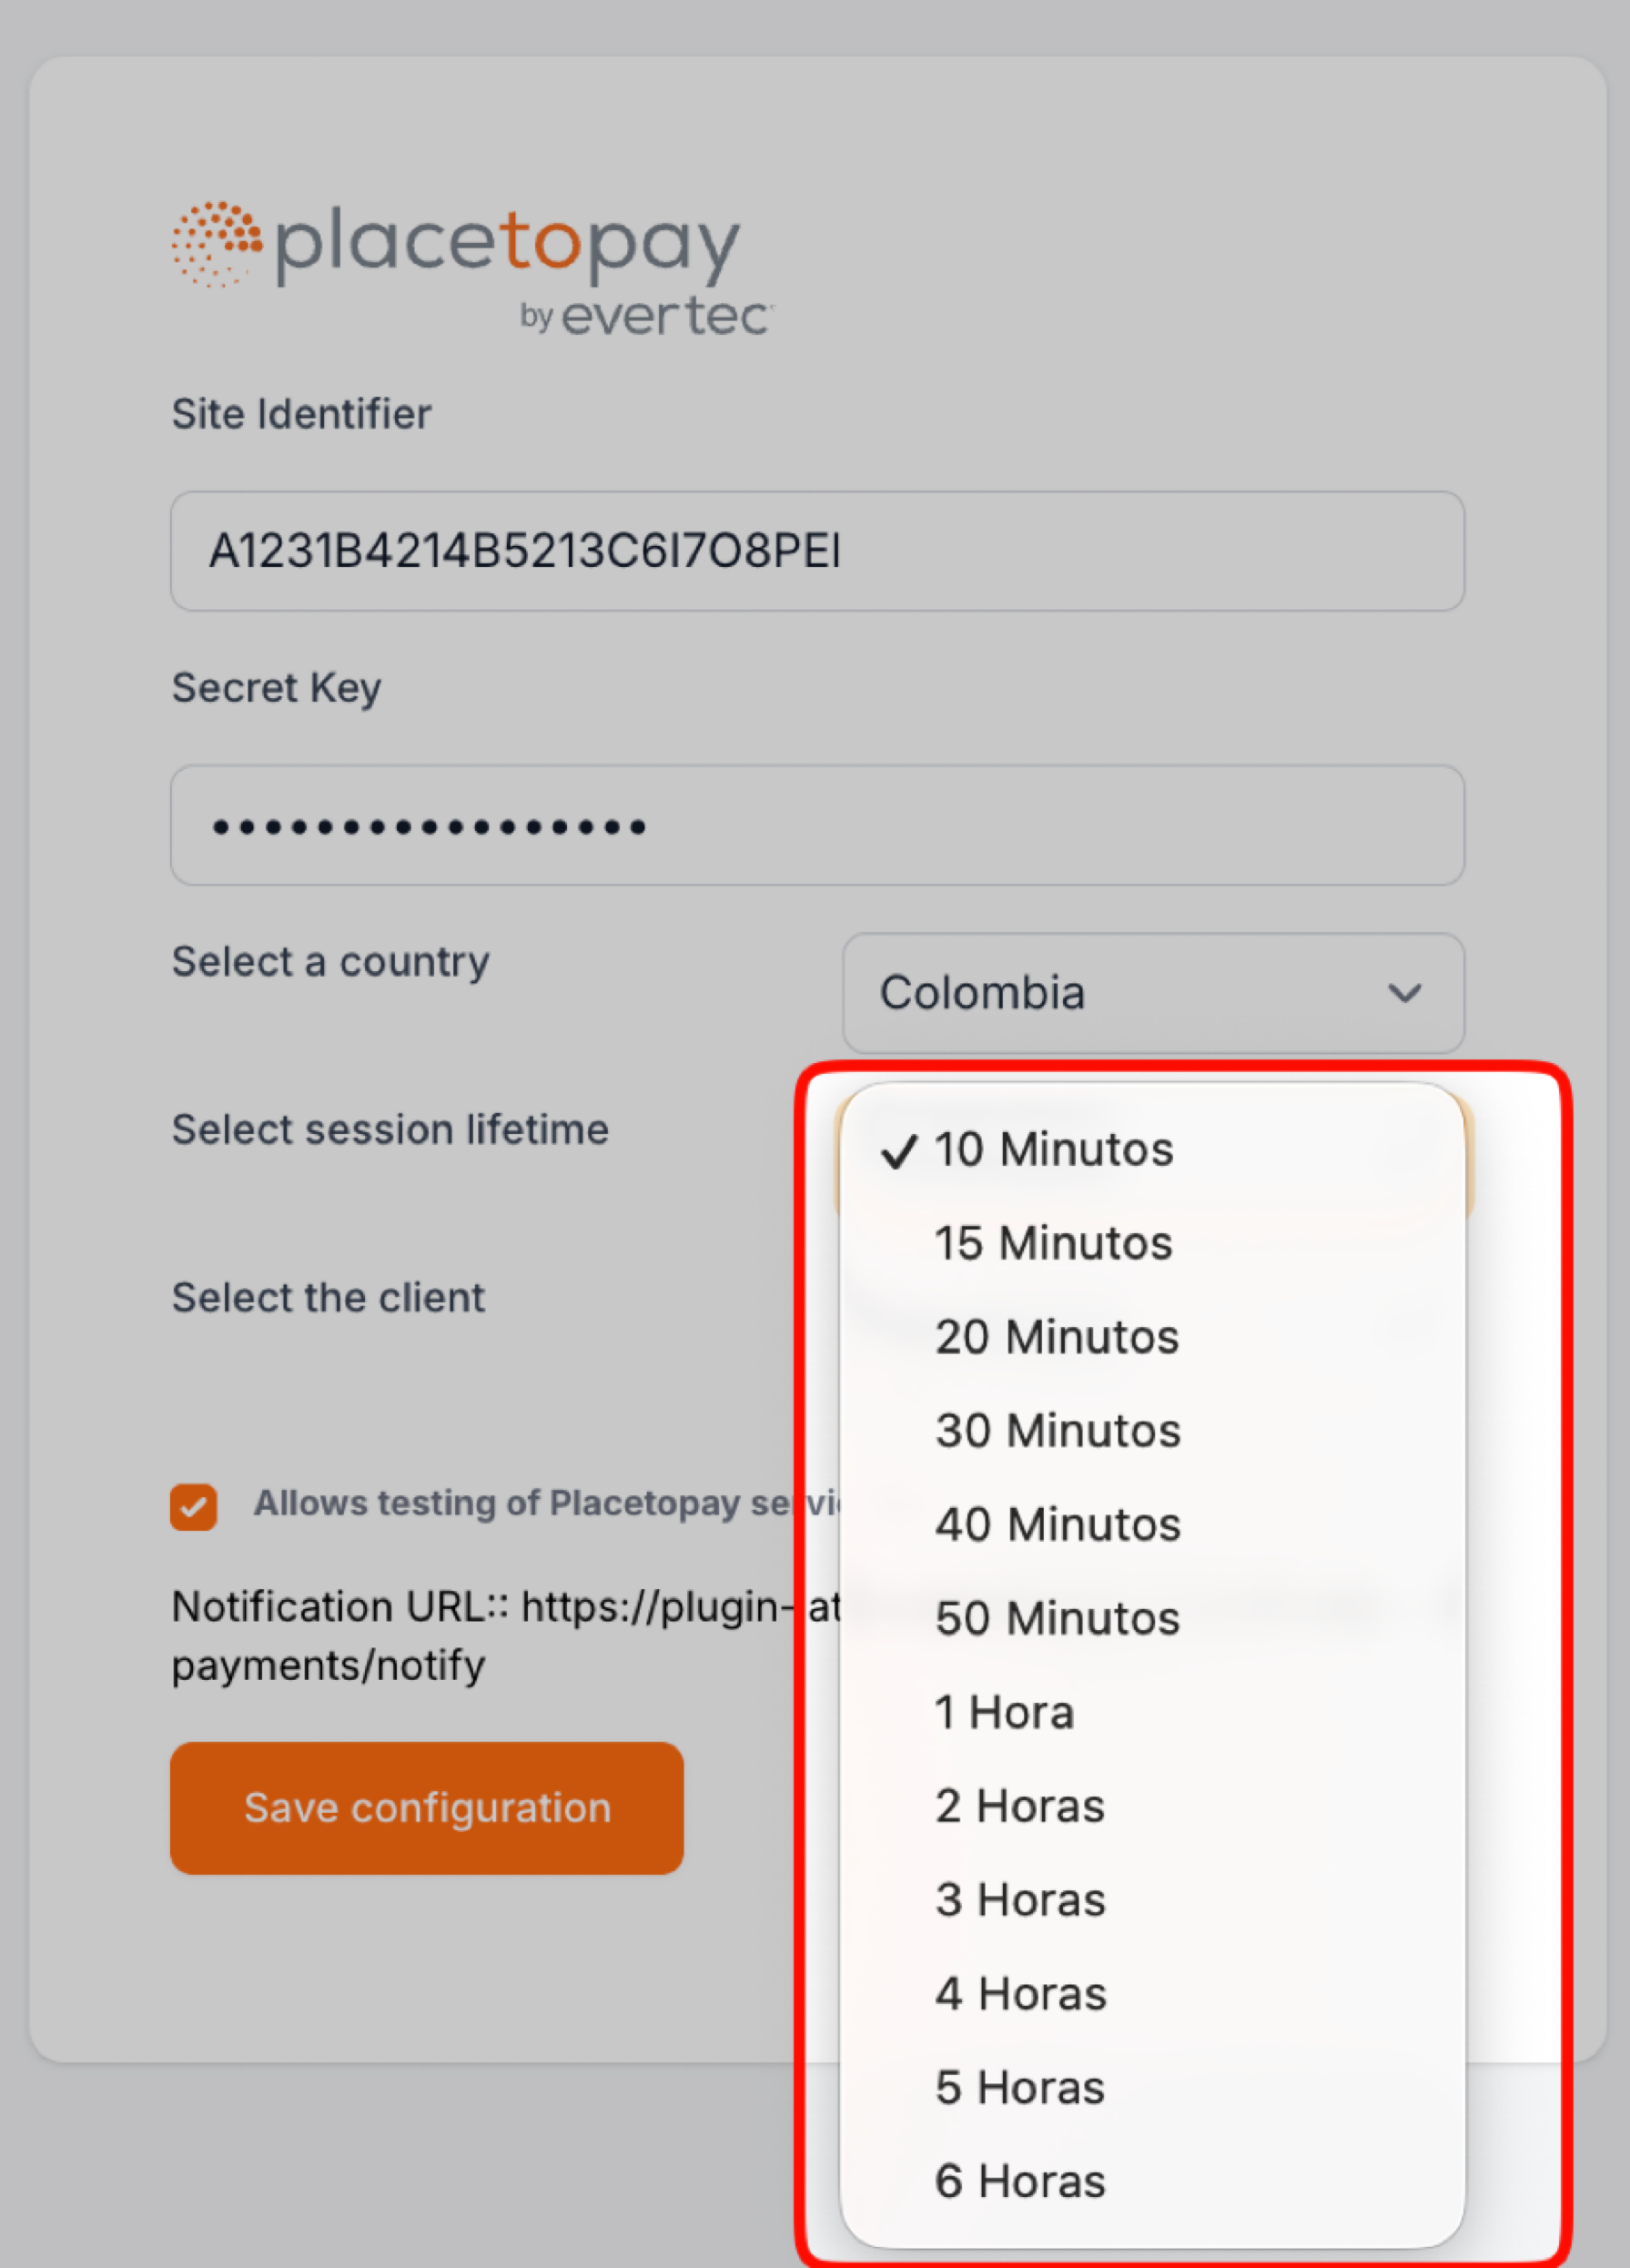Image resolution: width=1630 pixels, height=2268 pixels.
Task: Select the 3 Horas option
Action: (x=1020, y=1900)
